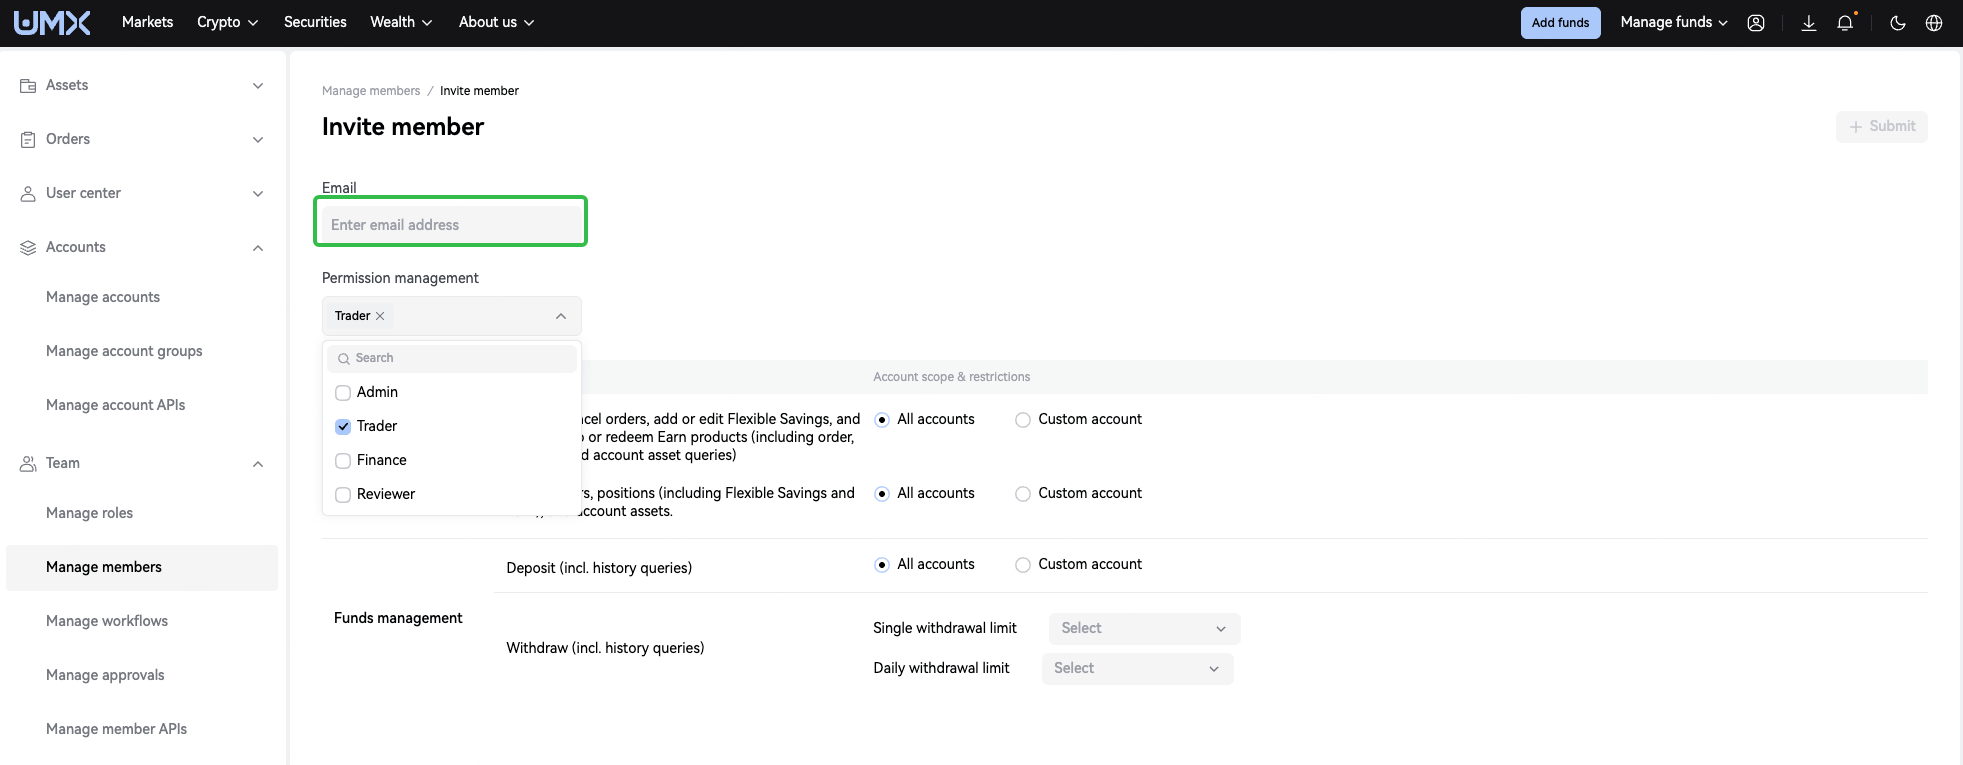
Task: Click the Add funds button
Action: pyautogui.click(x=1560, y=23)
